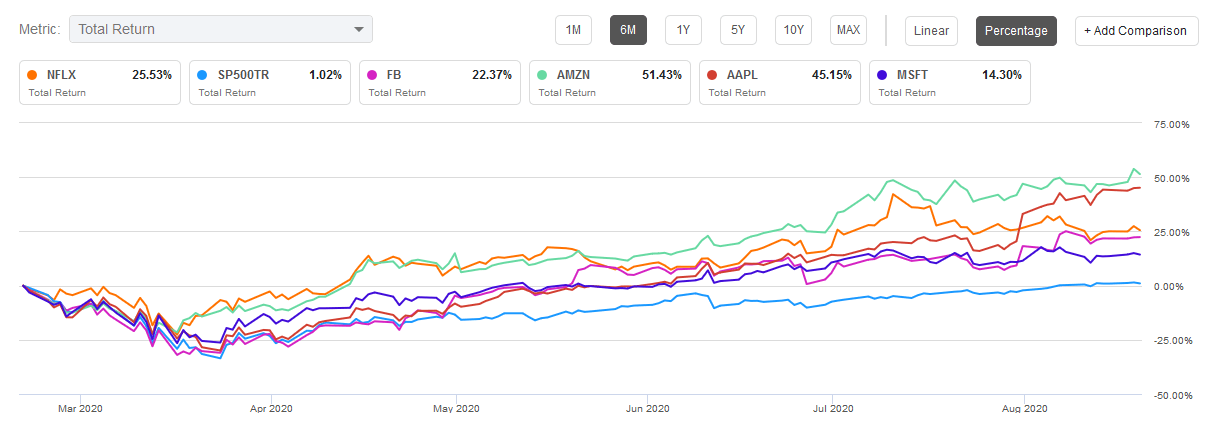Select the 6M time range
Screen dimensions: 1212x431
628,30
